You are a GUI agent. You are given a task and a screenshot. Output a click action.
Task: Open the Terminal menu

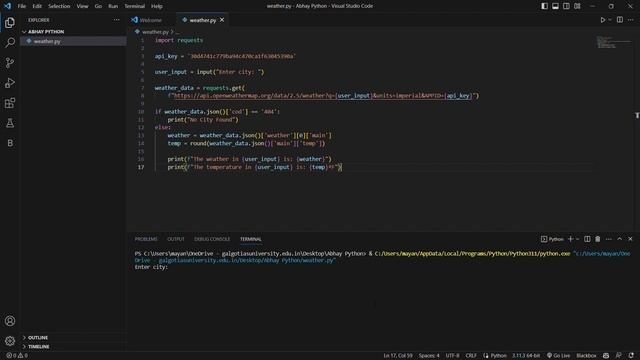click(135, 6)
